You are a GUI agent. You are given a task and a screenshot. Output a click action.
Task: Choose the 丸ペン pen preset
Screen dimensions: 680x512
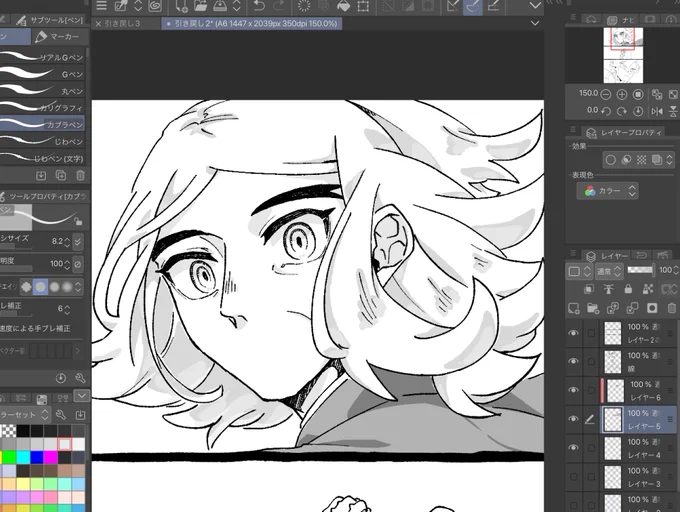(x=42, y=91)
